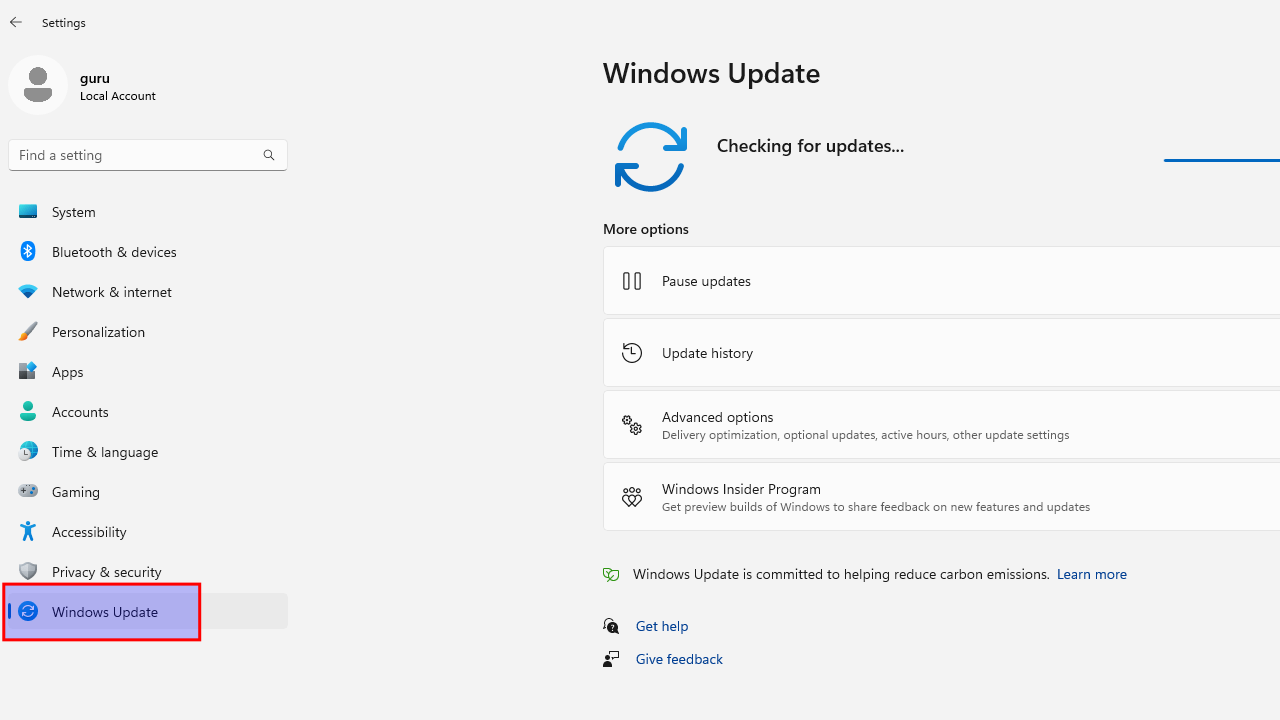Click the Bluetooth icon in the sidebar
The height and width of the screenshot is (720, 1280).
[28, 252]
